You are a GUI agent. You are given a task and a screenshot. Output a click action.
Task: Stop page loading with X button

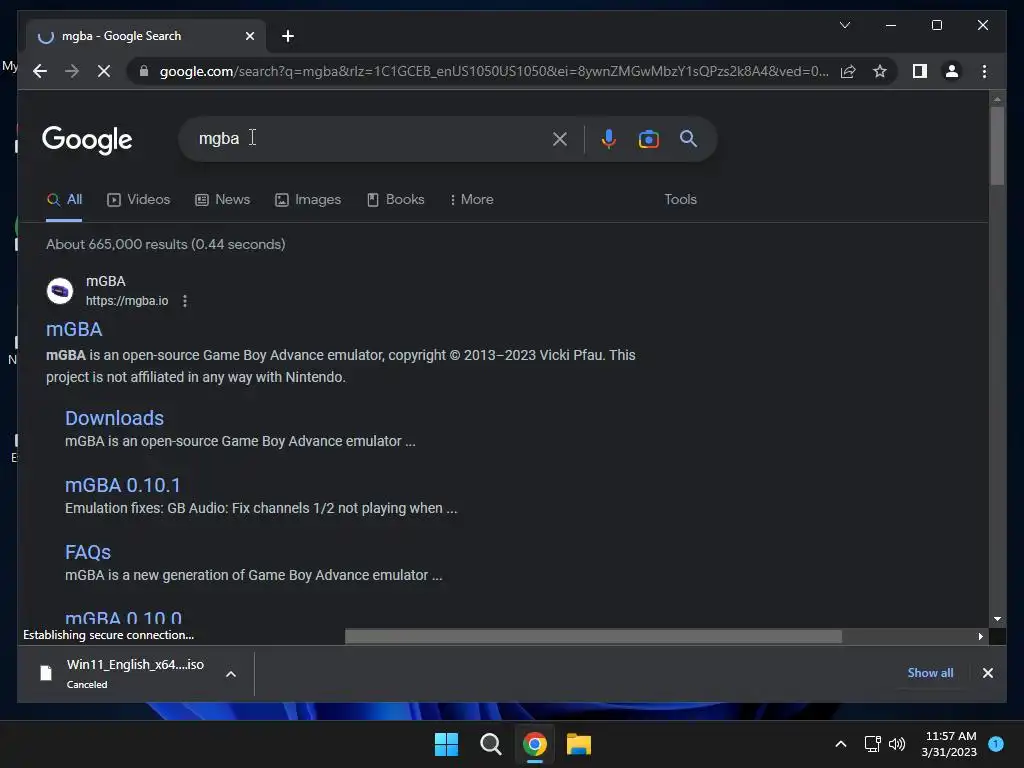click(x=104, y=71)
